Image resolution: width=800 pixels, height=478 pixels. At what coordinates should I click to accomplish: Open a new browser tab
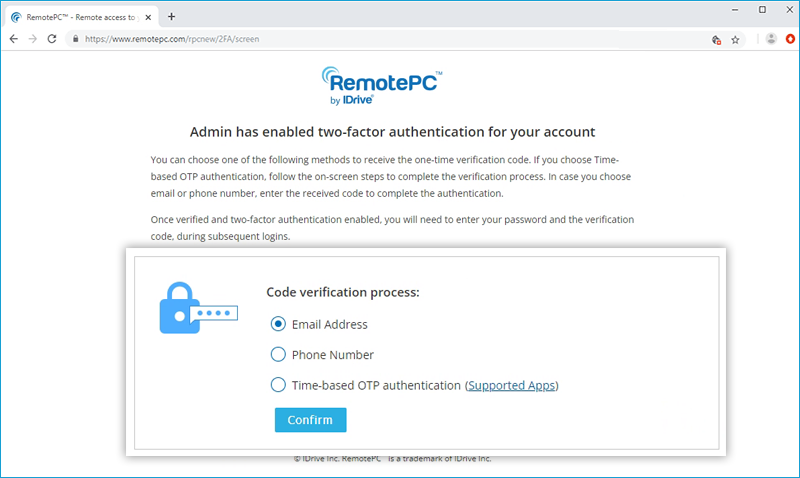tap(171, 16)
